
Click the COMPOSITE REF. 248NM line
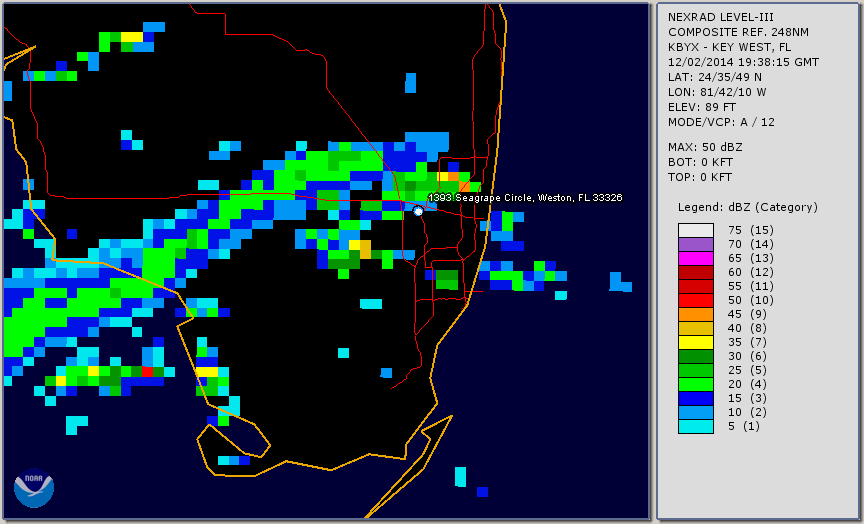[x=738, y=33]
